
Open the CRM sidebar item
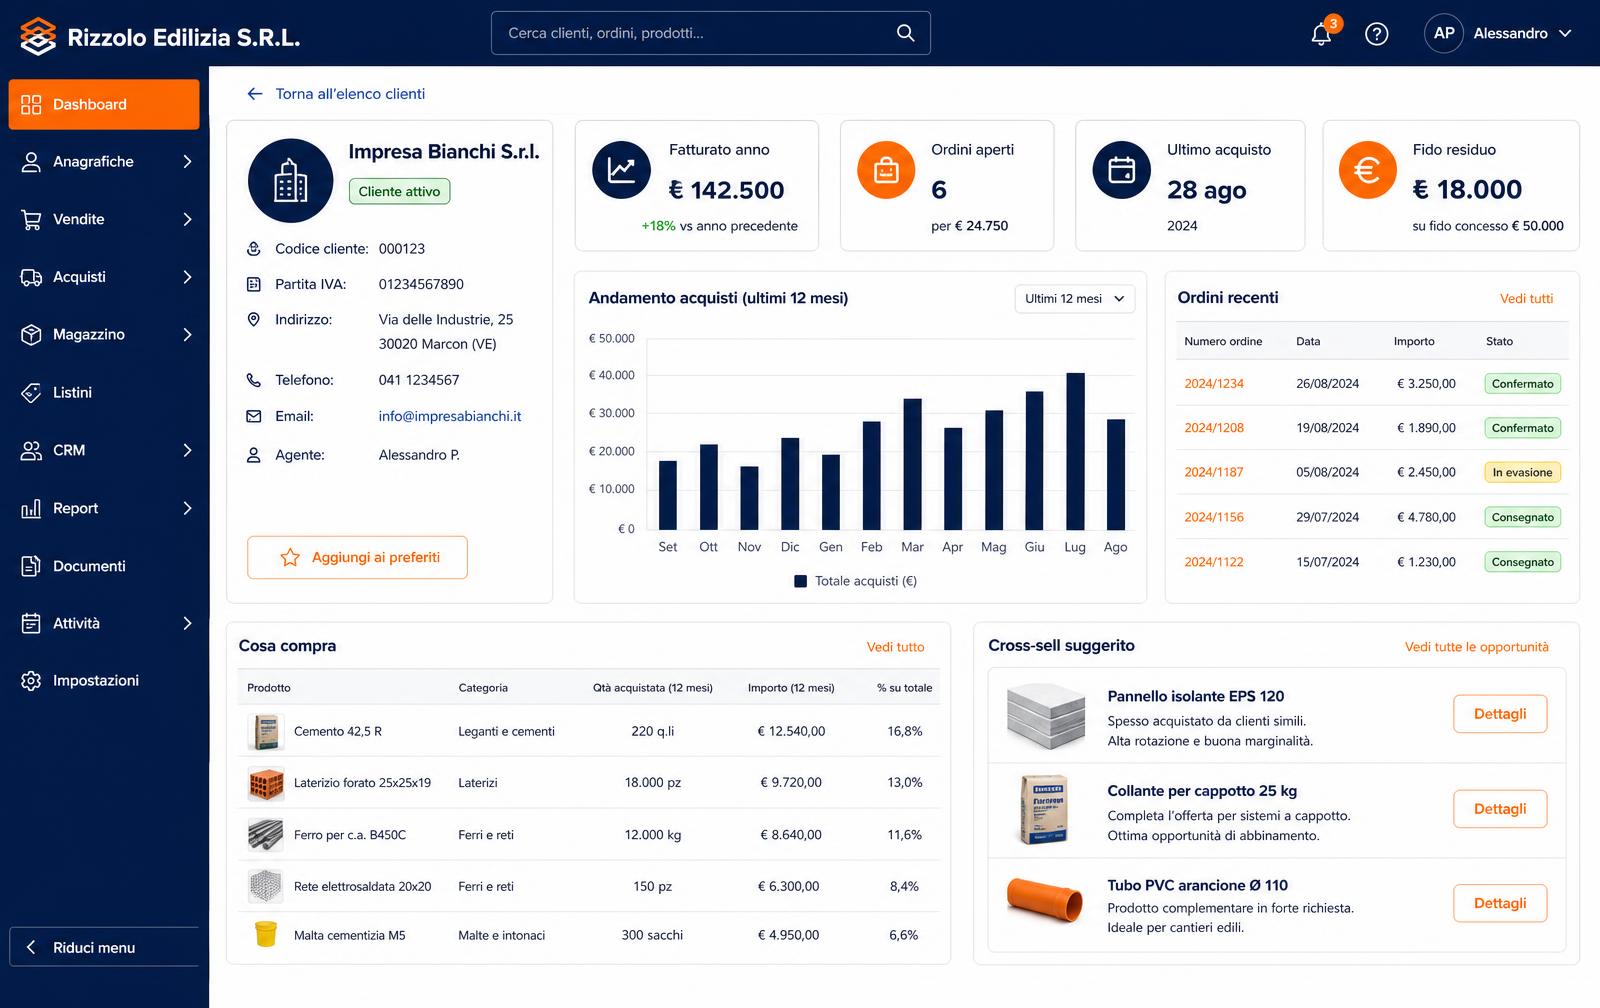[x=104, y=451]
